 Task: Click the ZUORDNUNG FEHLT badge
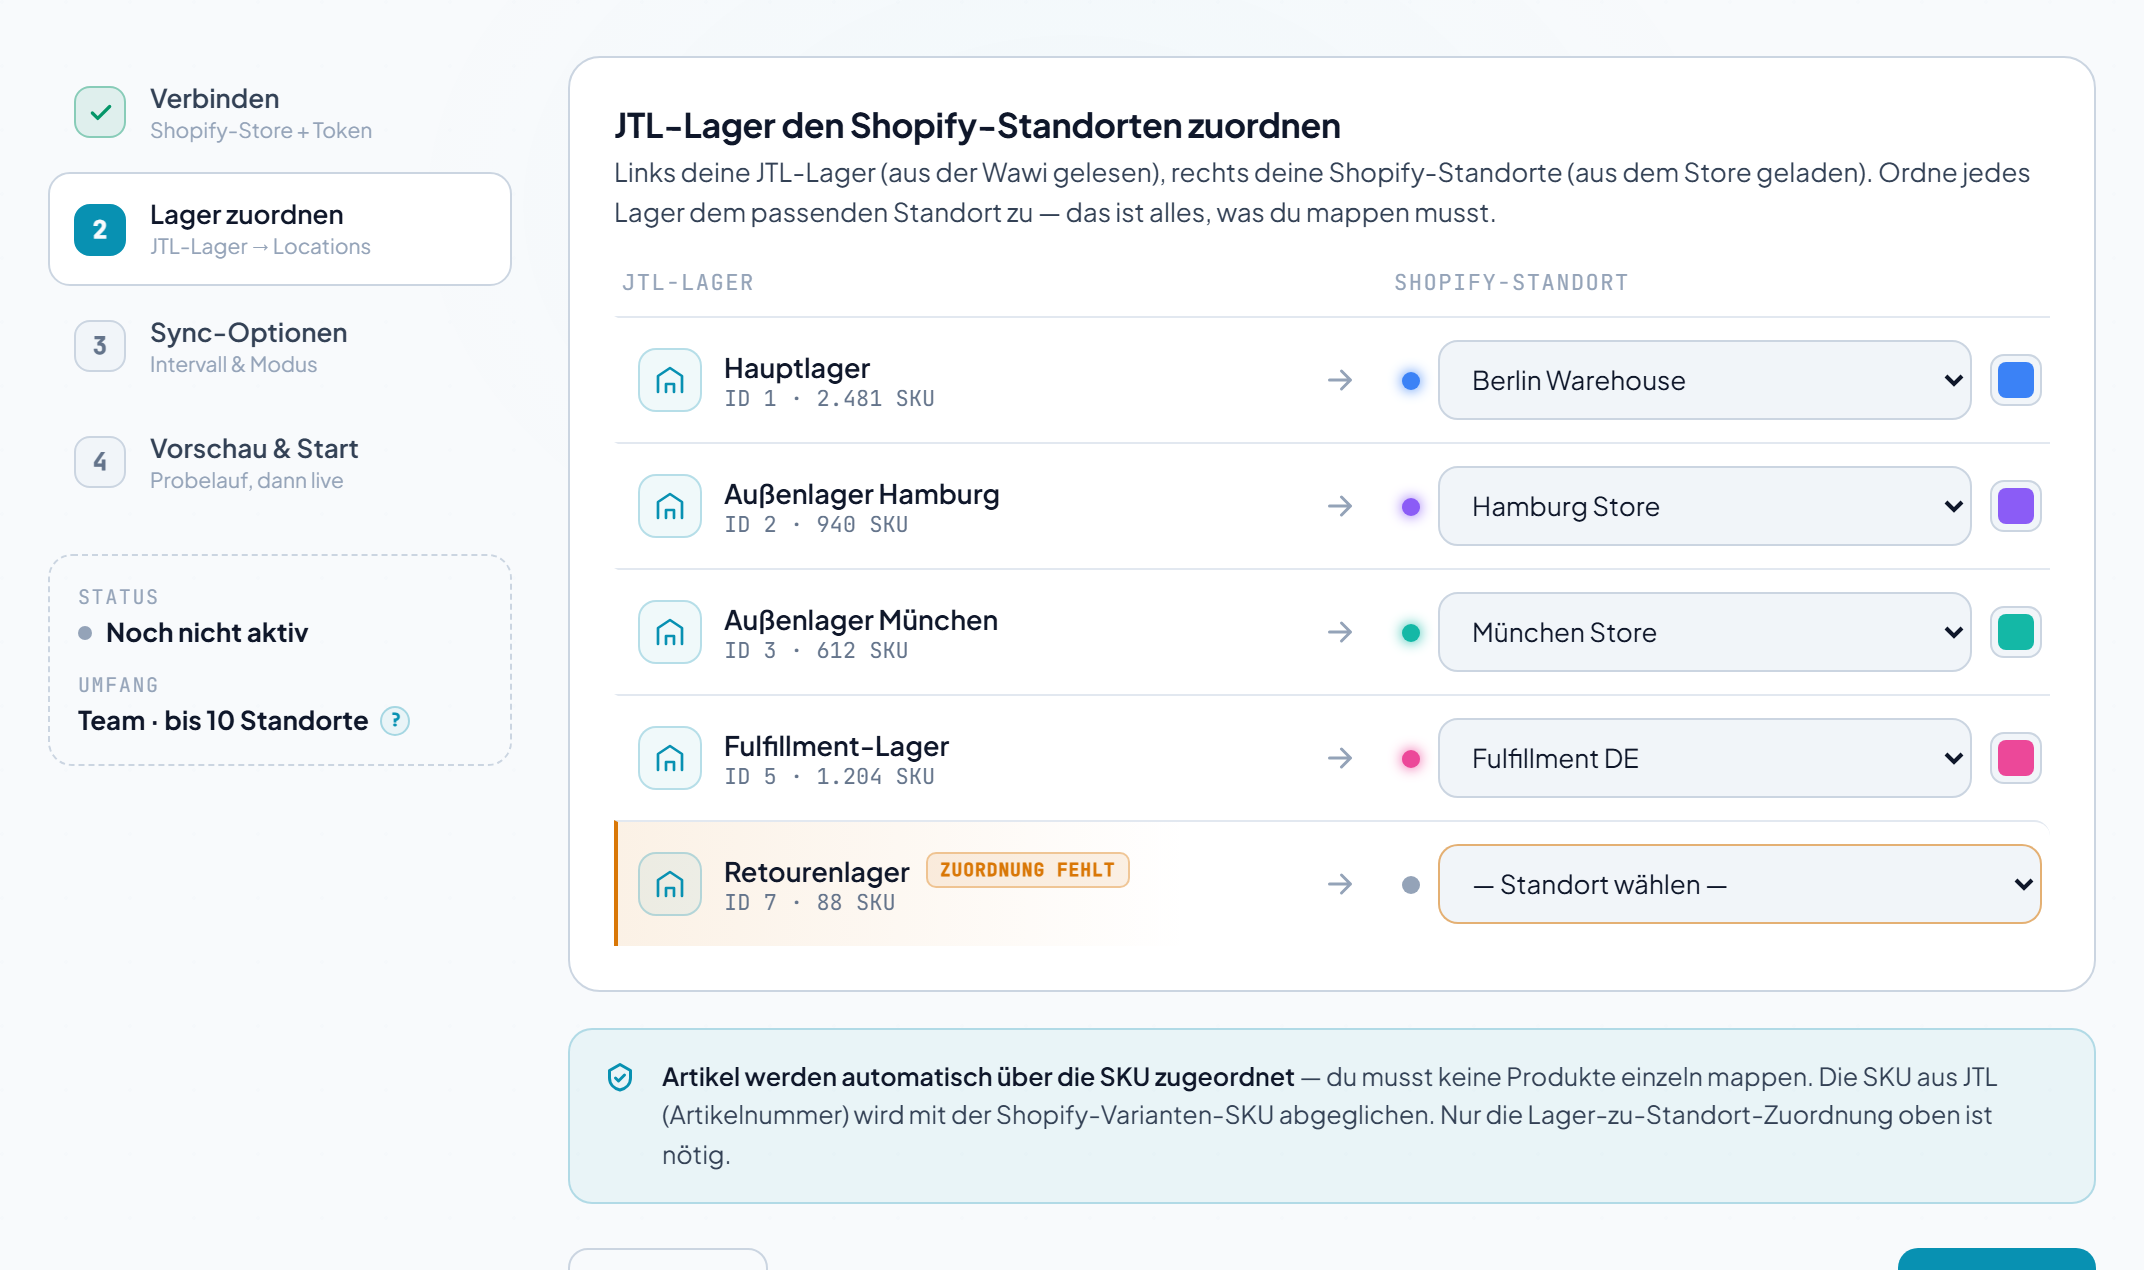[x=1027, y=870]
